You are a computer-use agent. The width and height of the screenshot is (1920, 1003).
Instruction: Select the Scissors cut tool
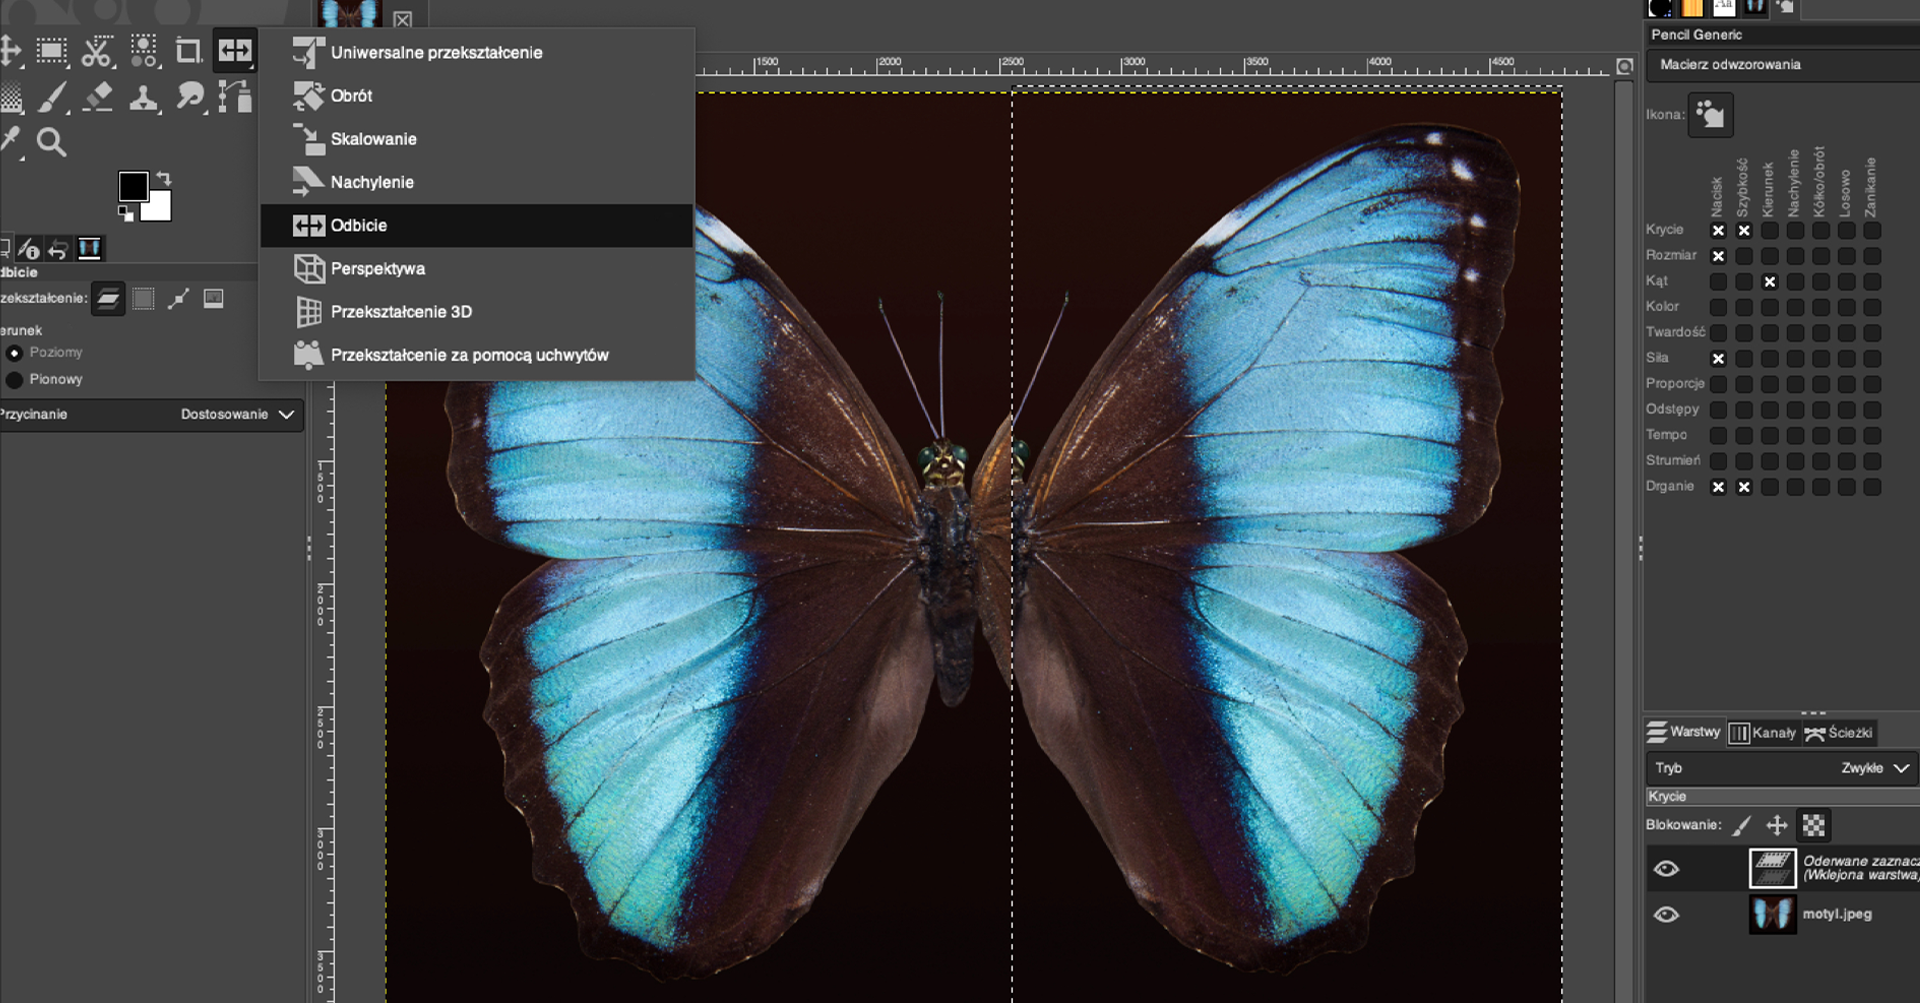[97, 51]
